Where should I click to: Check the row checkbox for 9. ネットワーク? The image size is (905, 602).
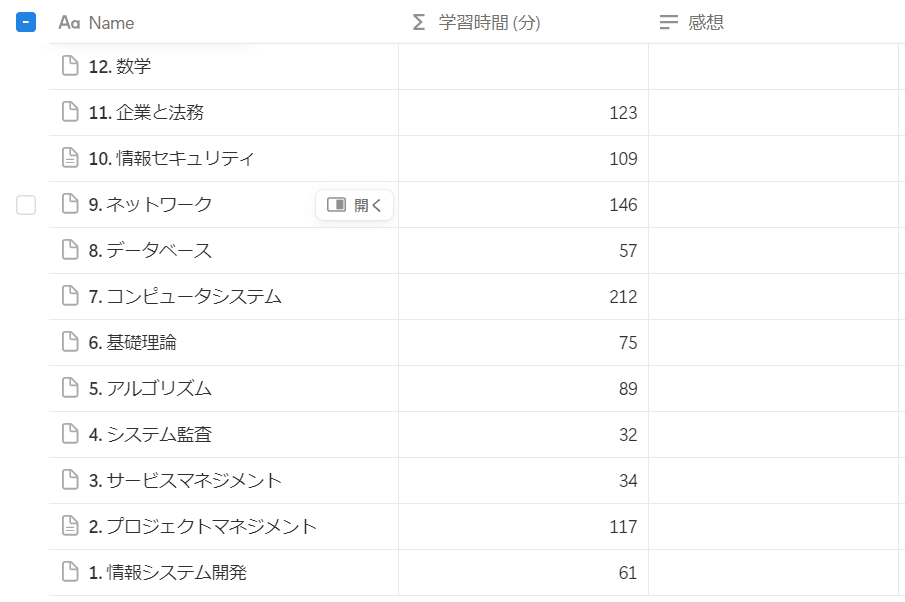tap(26, 205)
